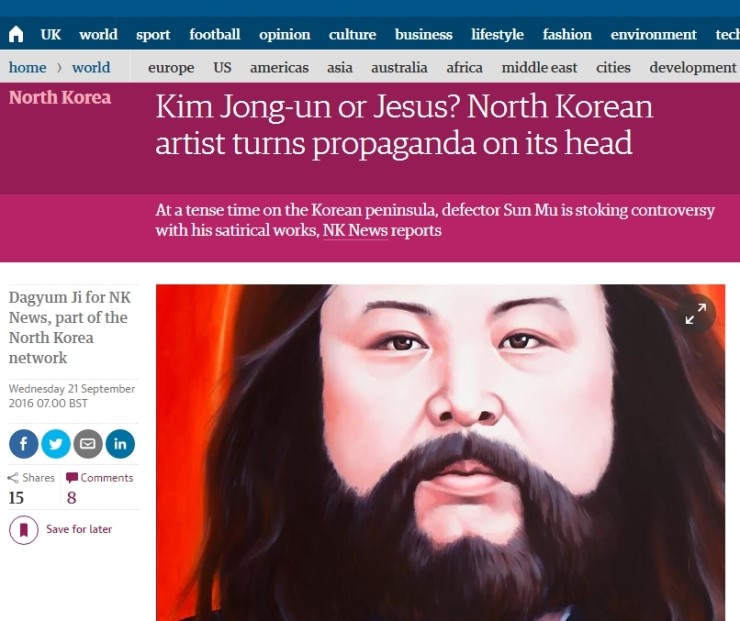Select the cities subsection
The image size is (740, 621).
pos(613,67)
